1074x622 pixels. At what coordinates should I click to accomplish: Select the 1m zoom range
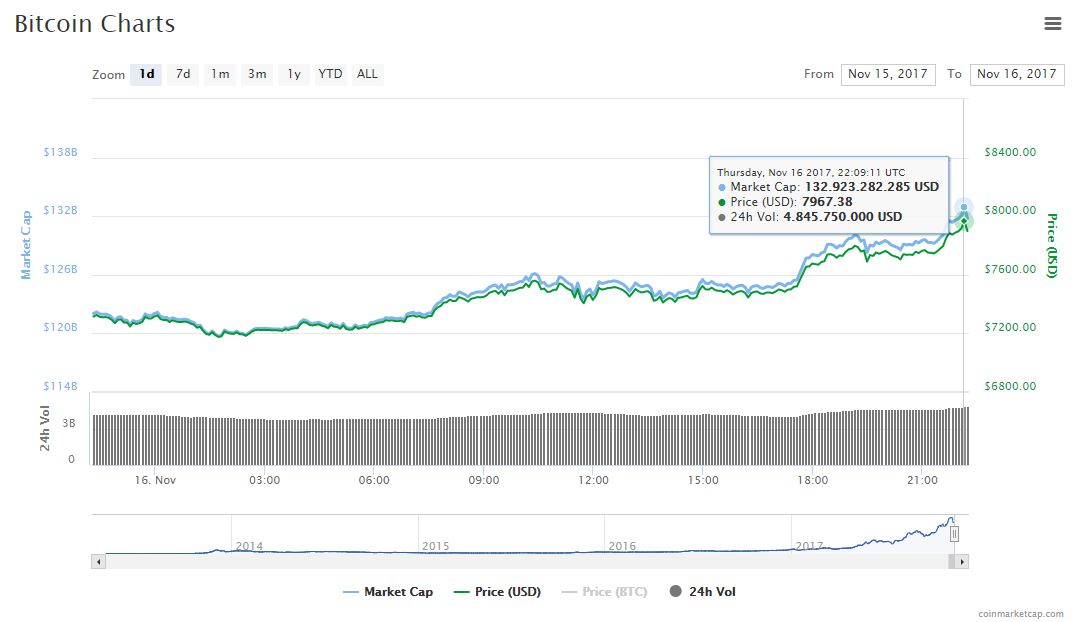click(x=220, y=74)
